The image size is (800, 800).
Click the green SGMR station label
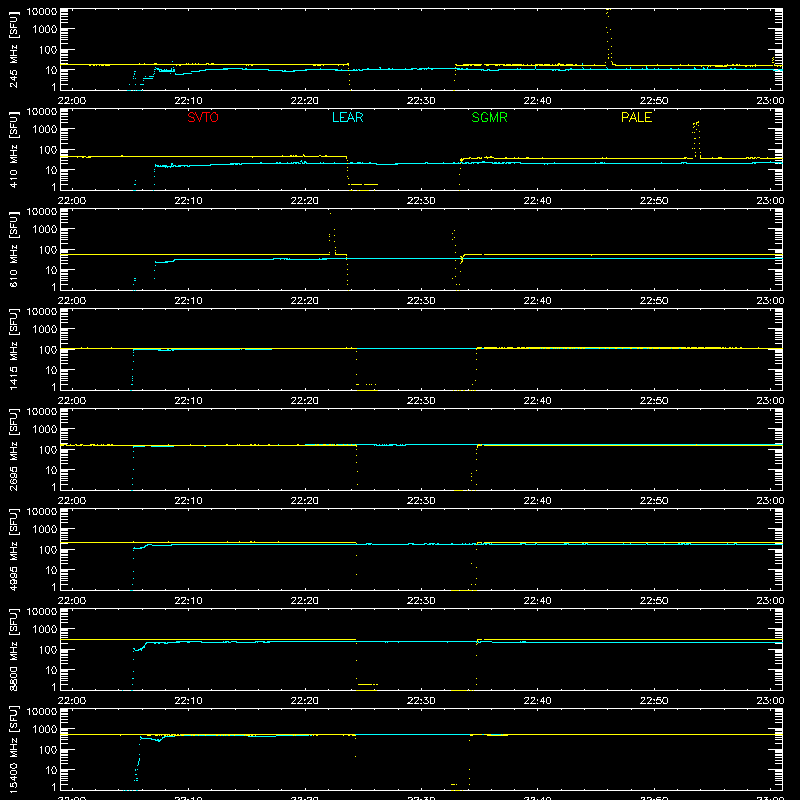489,117
